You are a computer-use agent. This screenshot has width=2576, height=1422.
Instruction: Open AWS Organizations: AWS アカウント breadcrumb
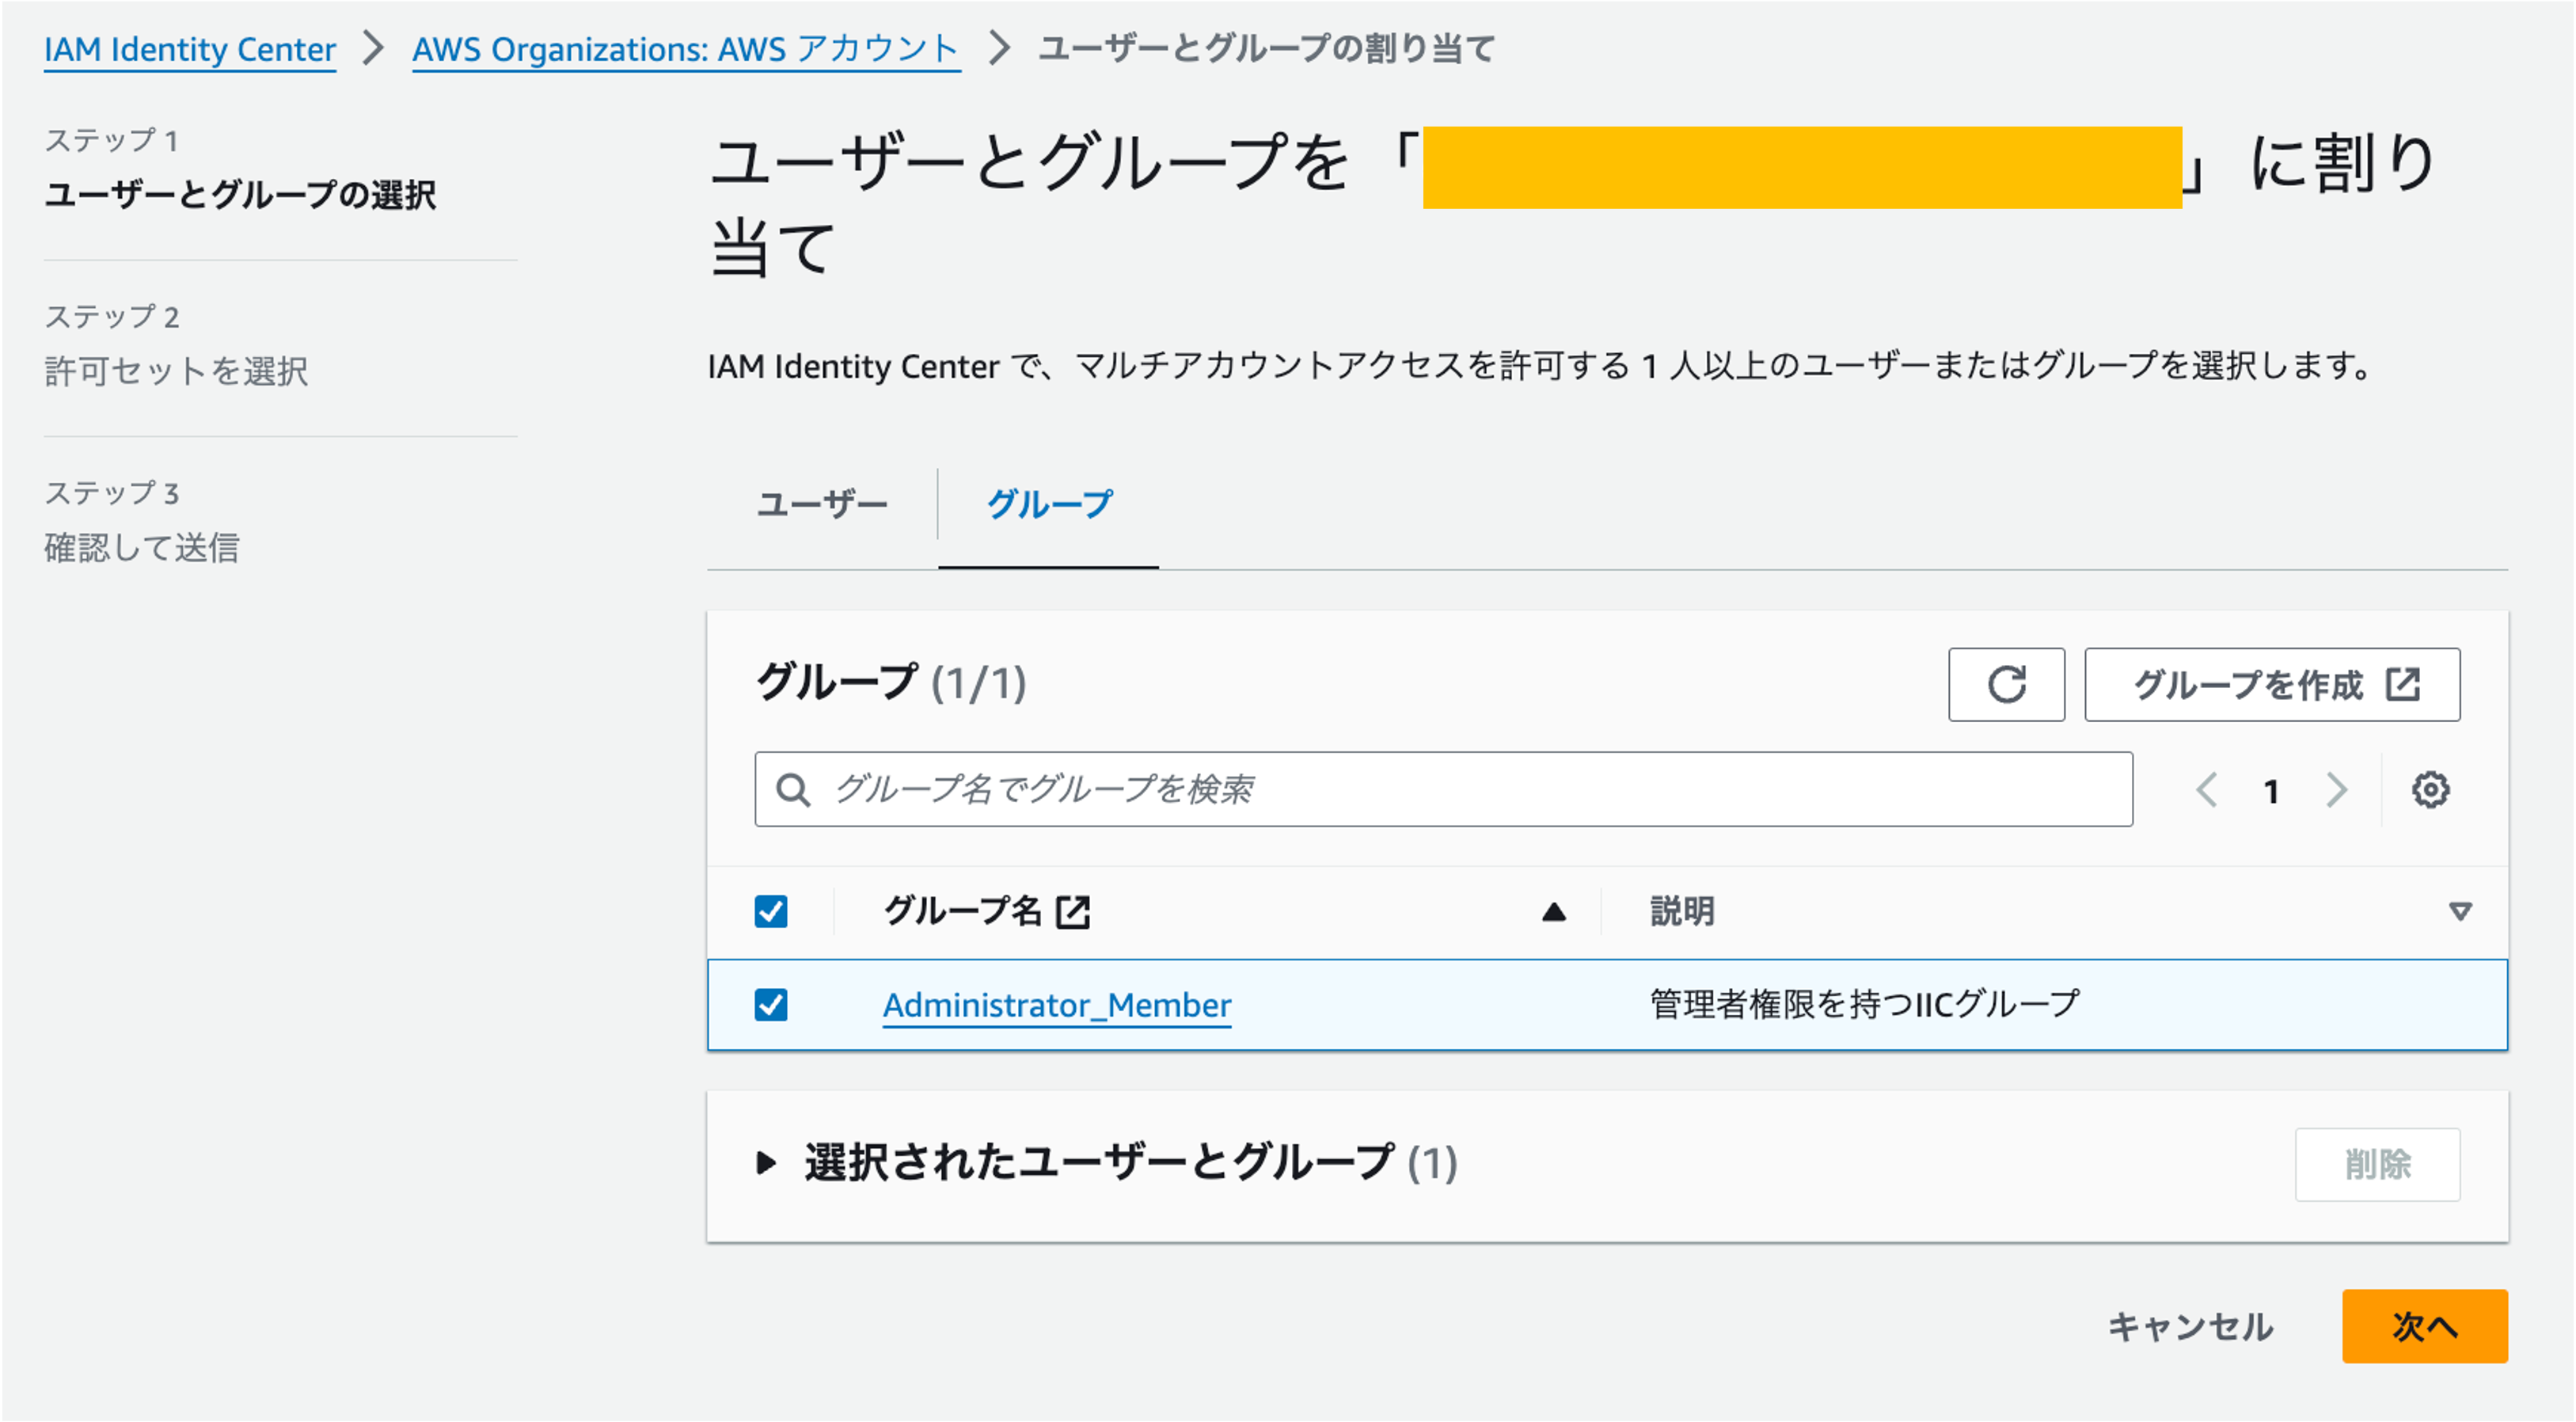click(x=686, y=49)
